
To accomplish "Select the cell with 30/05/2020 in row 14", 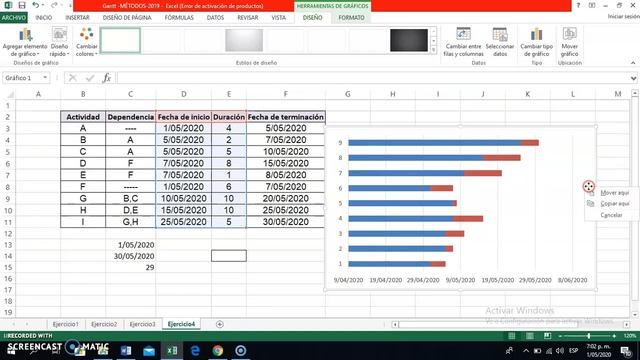I will tap(131, 256).
